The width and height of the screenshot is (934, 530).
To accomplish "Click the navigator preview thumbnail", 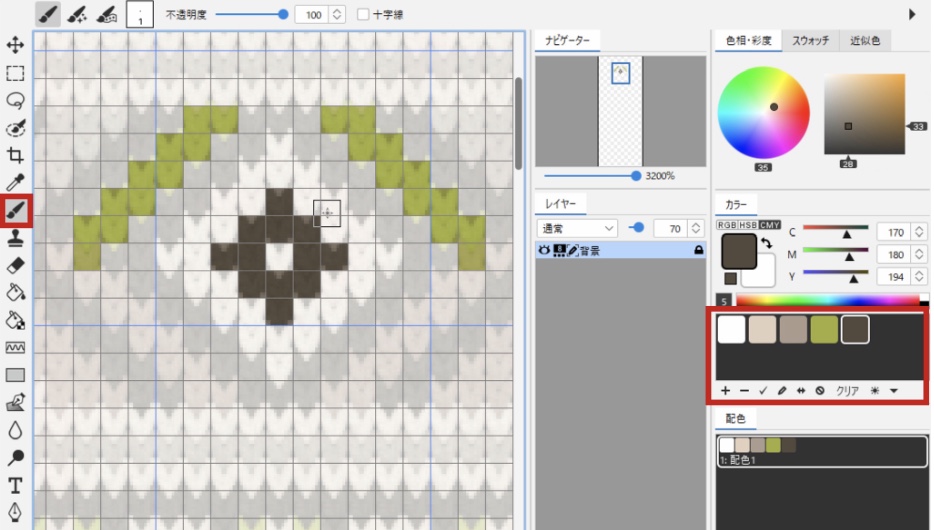I will point(620,111).
